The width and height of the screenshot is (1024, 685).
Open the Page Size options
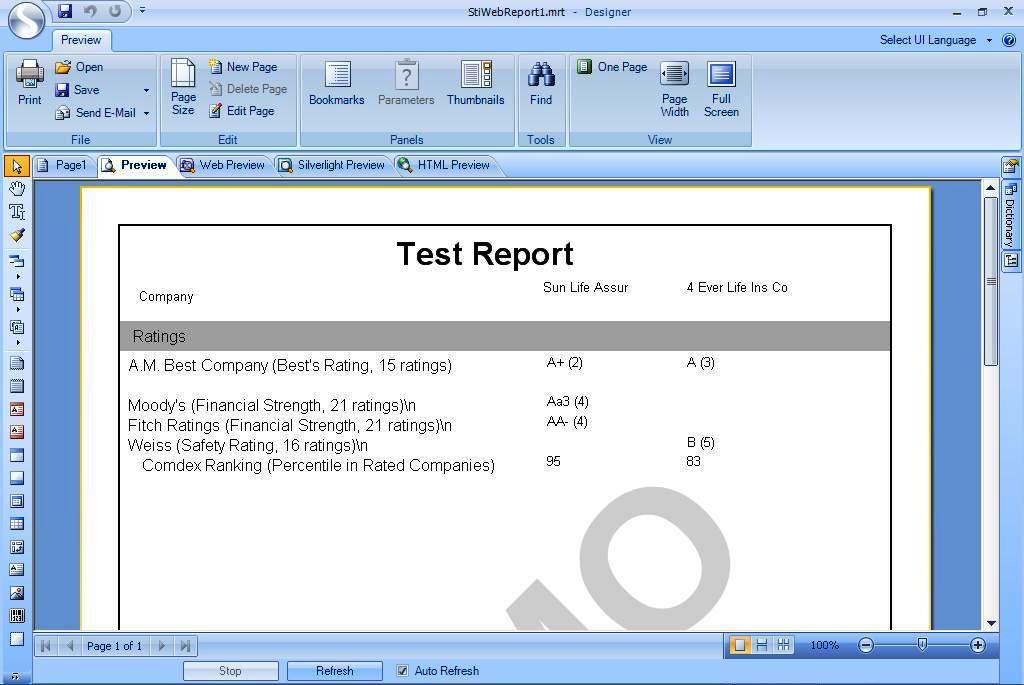point(183,87)
